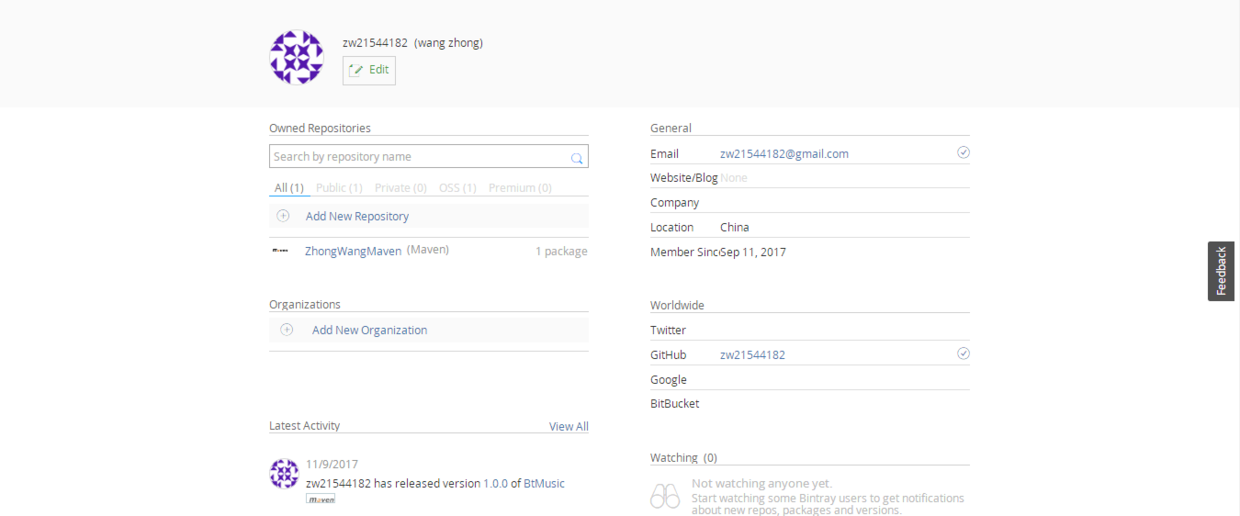Switch to the Public (1) tab
This screenshot has width=1240, height=516.
click(x=339, y=188)
